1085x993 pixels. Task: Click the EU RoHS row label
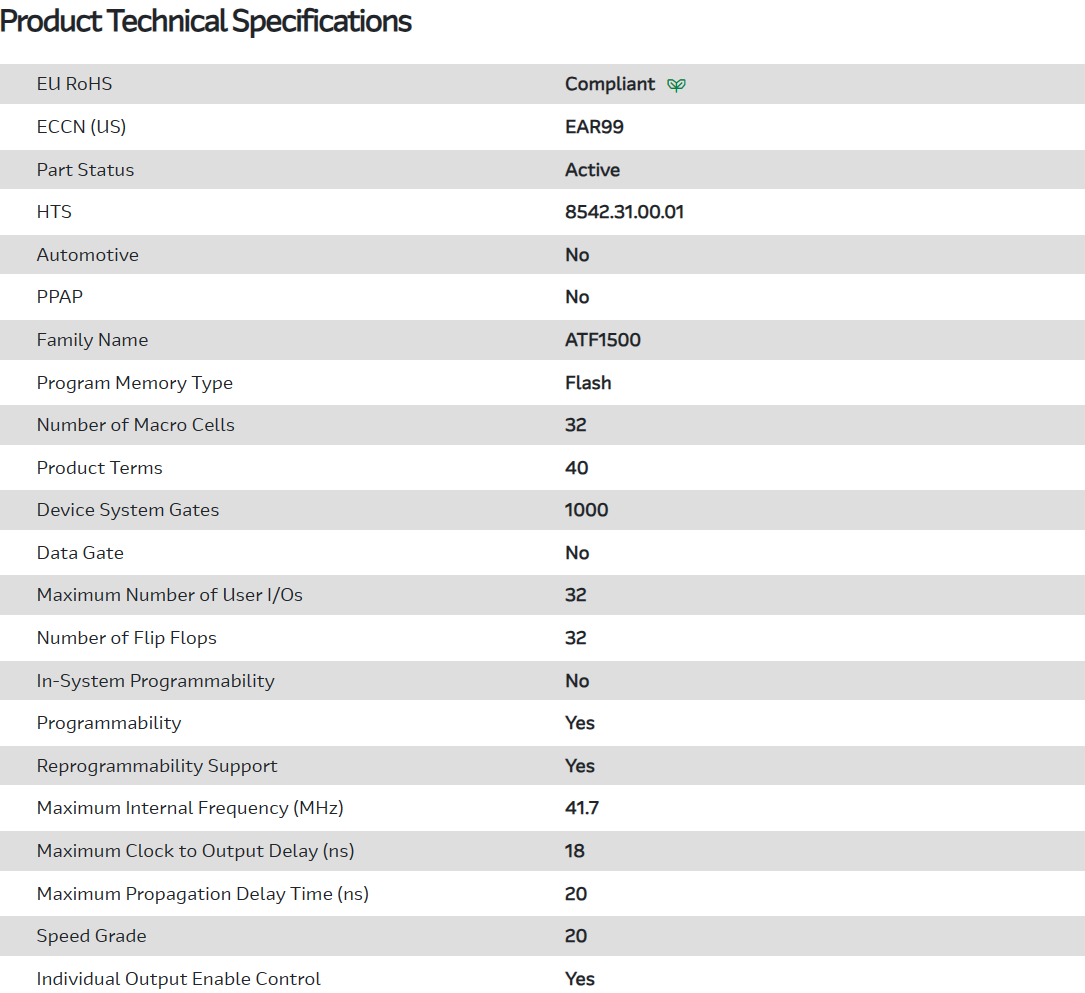[x=74, y=84]
